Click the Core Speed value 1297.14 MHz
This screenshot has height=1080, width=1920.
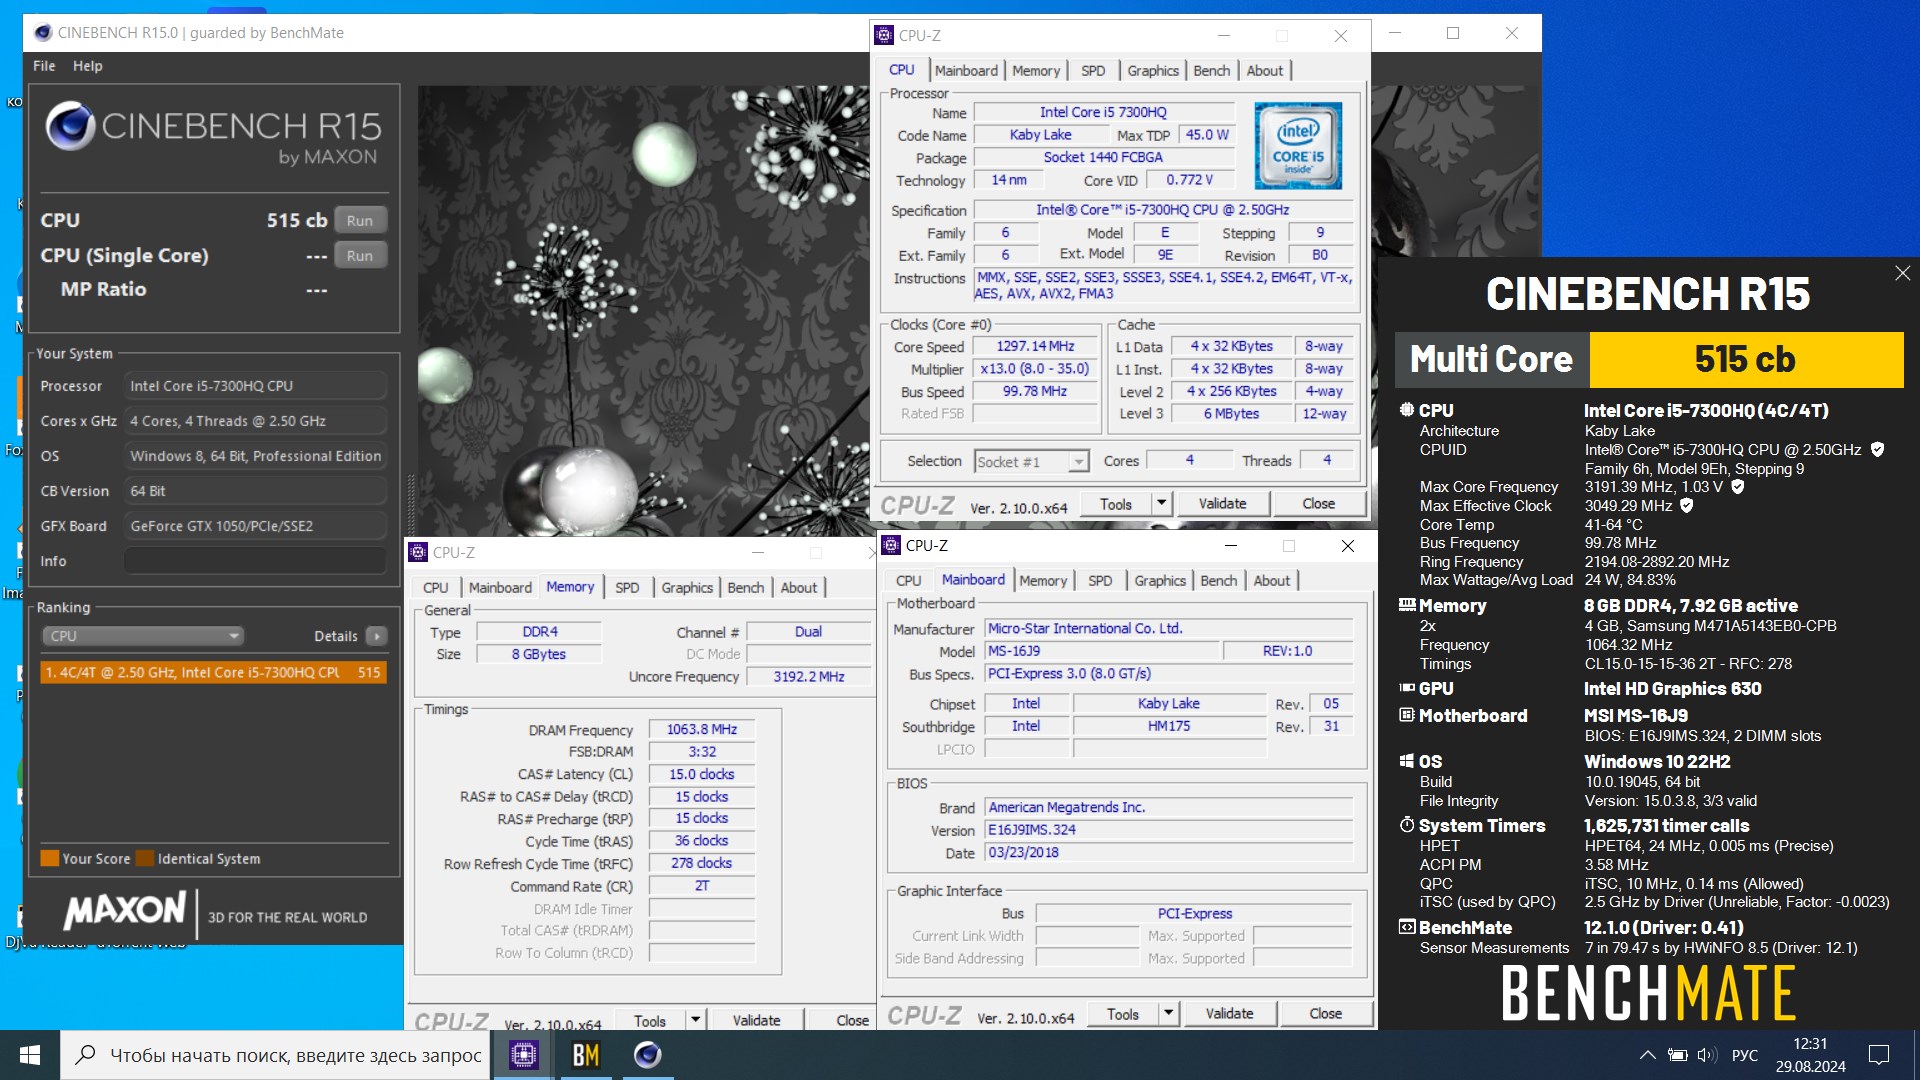point(1035,347)
